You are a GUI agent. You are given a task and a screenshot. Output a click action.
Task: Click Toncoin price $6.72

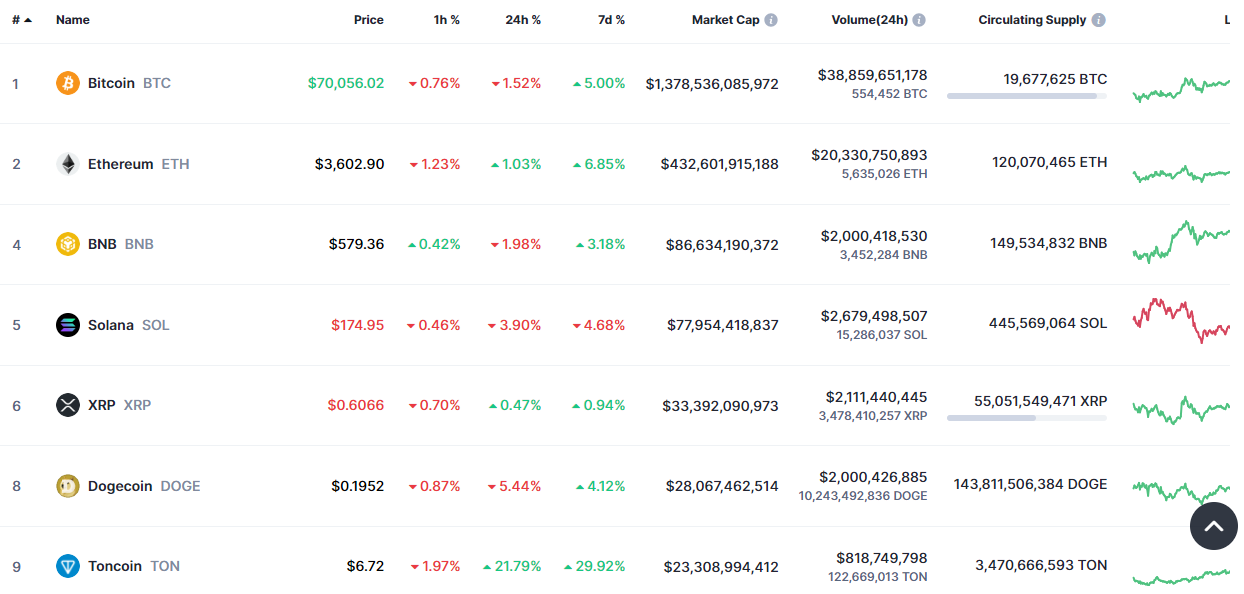click(365, 566)
